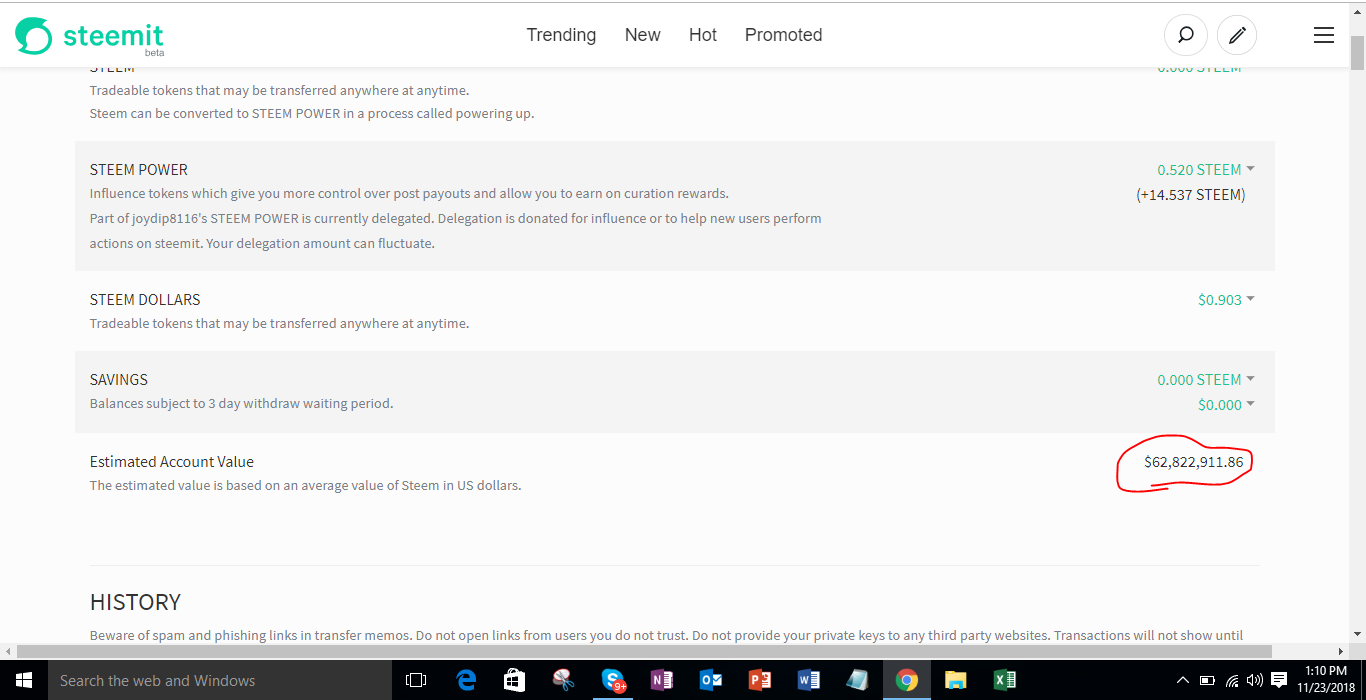Image resolution: width=1366 pixels, height=700 pixels.
Task: Open the hamburger menu
Action: (1324, 35)
